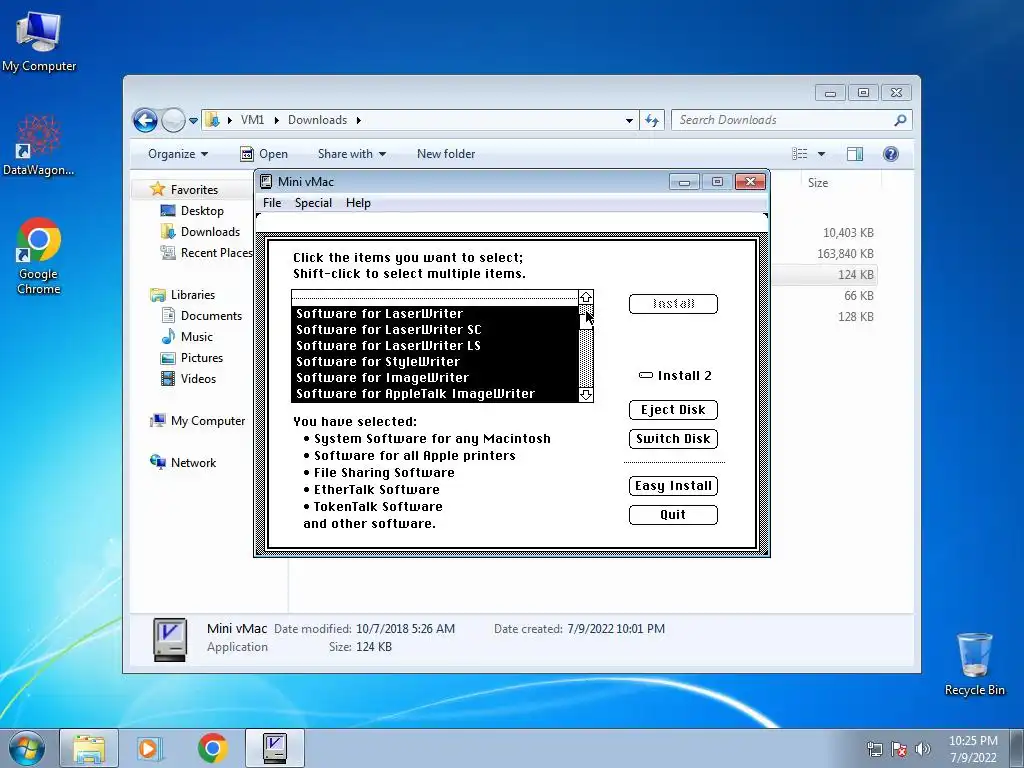The height and width of the screenshot is (768, 1024).
Task: Launch Google Chrome from the desktop
Action: pyautogui.click(x=39, y=255)
